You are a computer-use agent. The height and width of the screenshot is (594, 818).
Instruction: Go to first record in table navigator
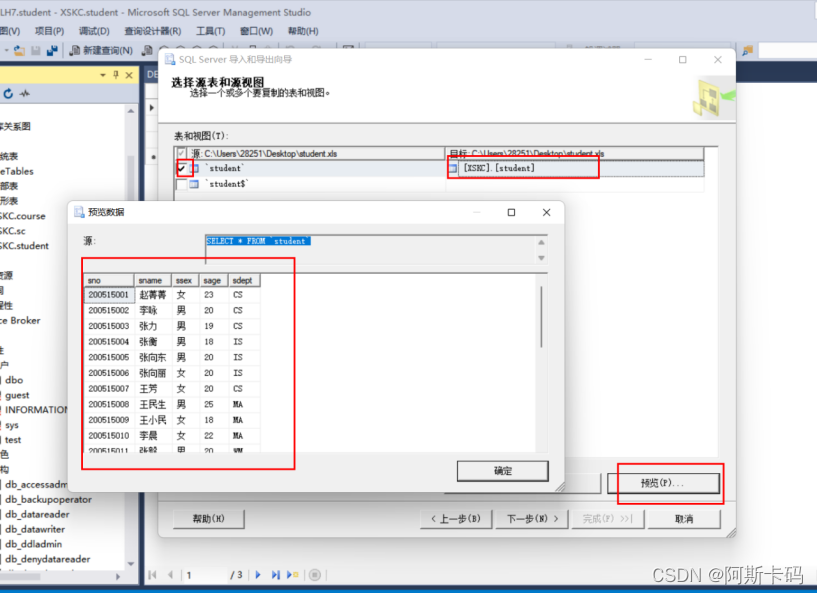coord(152,575)
